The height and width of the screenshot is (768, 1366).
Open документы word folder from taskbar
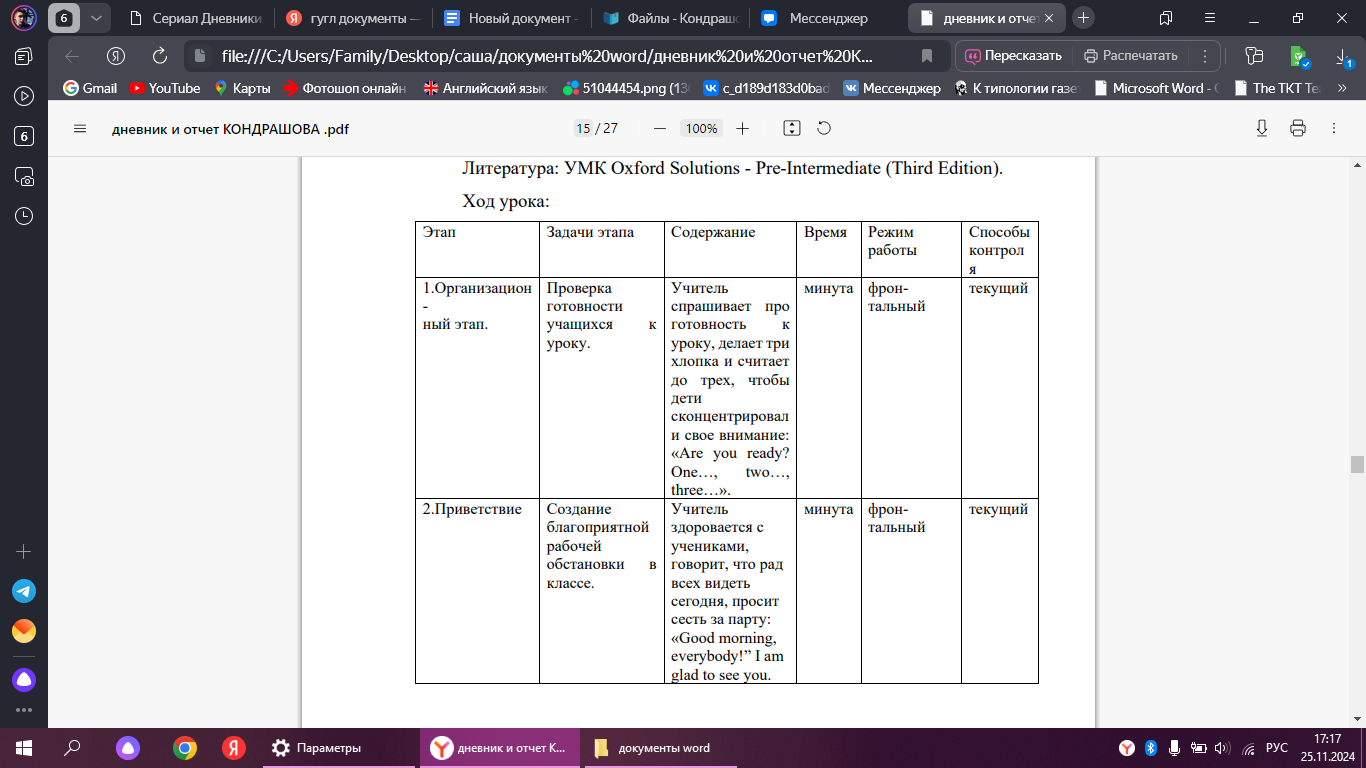click(x=661, y=748)
